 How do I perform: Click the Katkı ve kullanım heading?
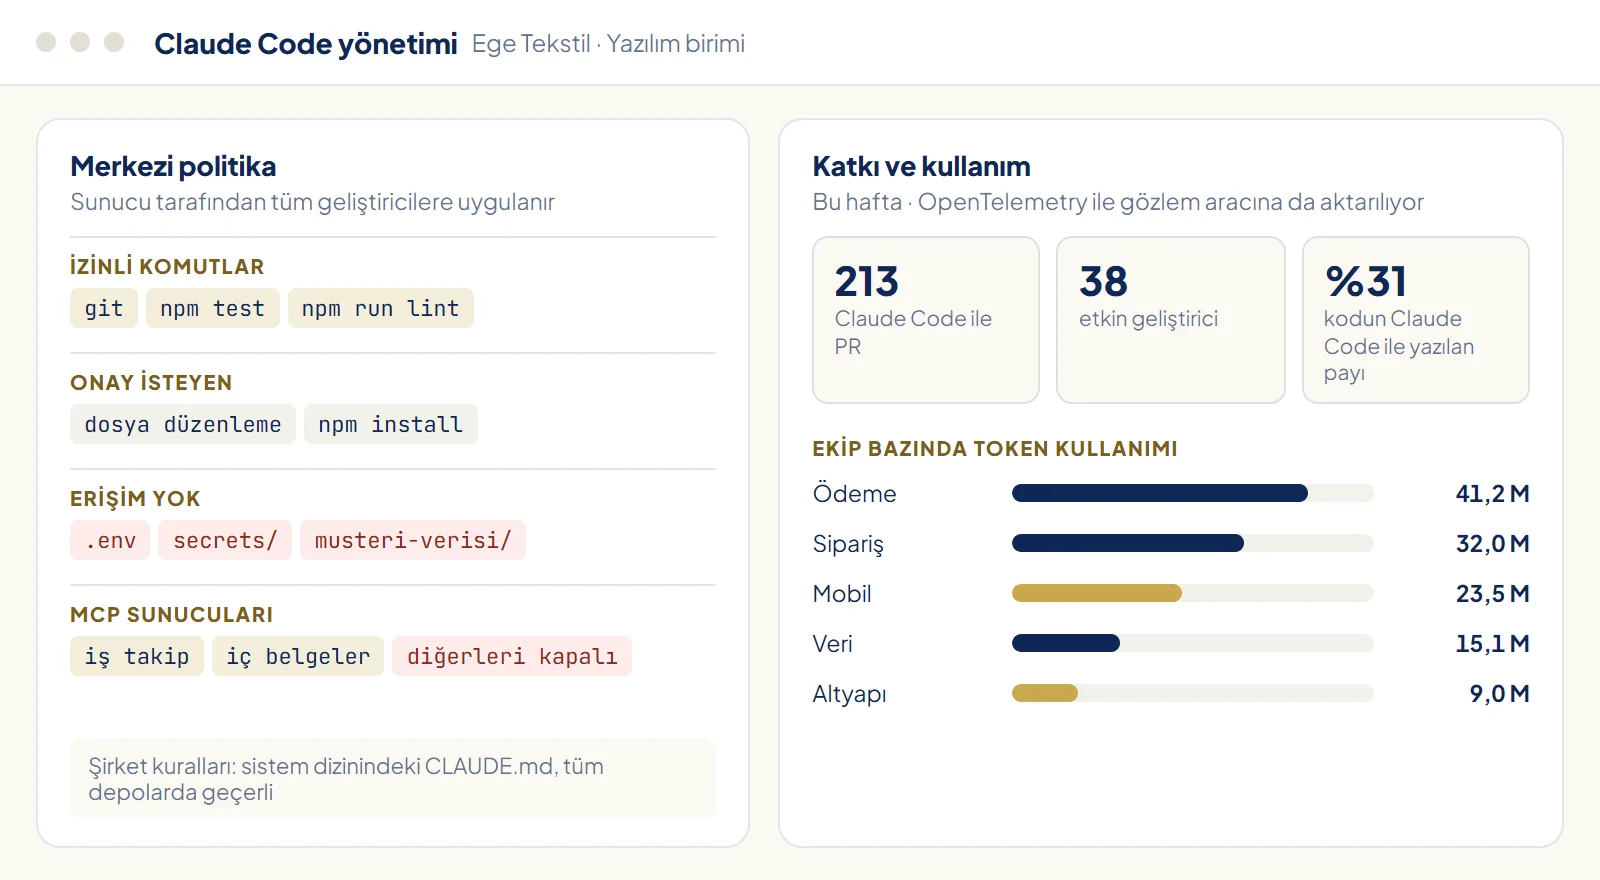[921, 166]
